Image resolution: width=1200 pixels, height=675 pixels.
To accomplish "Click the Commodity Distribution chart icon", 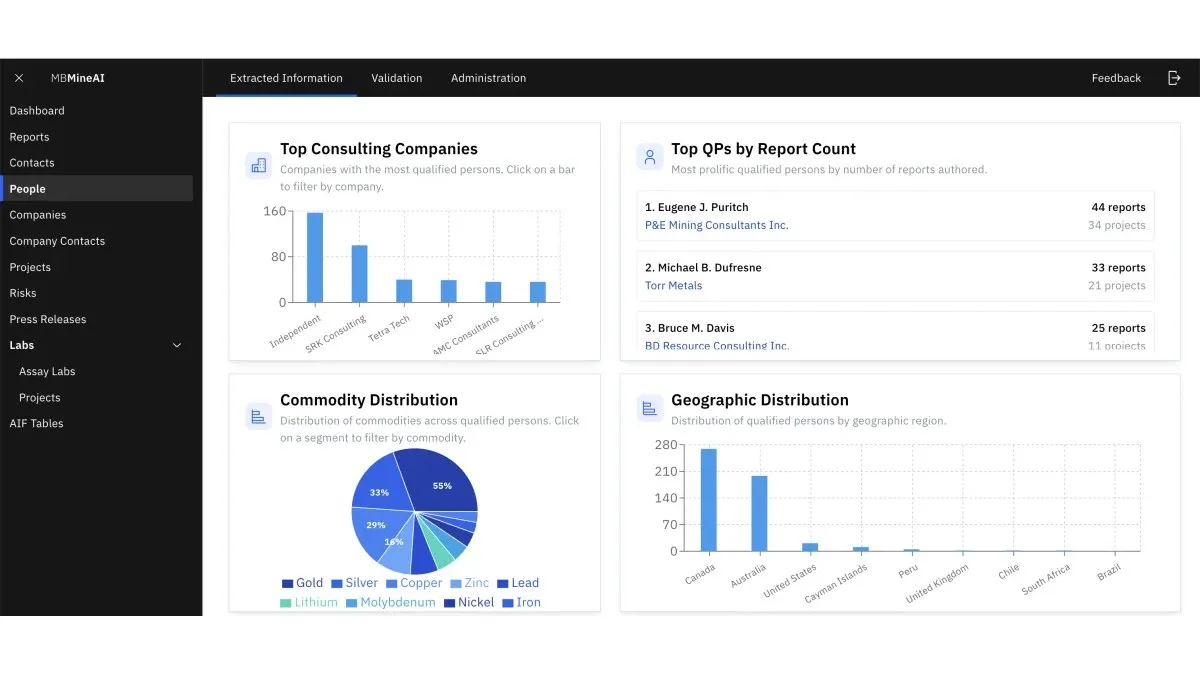I will click(x=259, y=416).
